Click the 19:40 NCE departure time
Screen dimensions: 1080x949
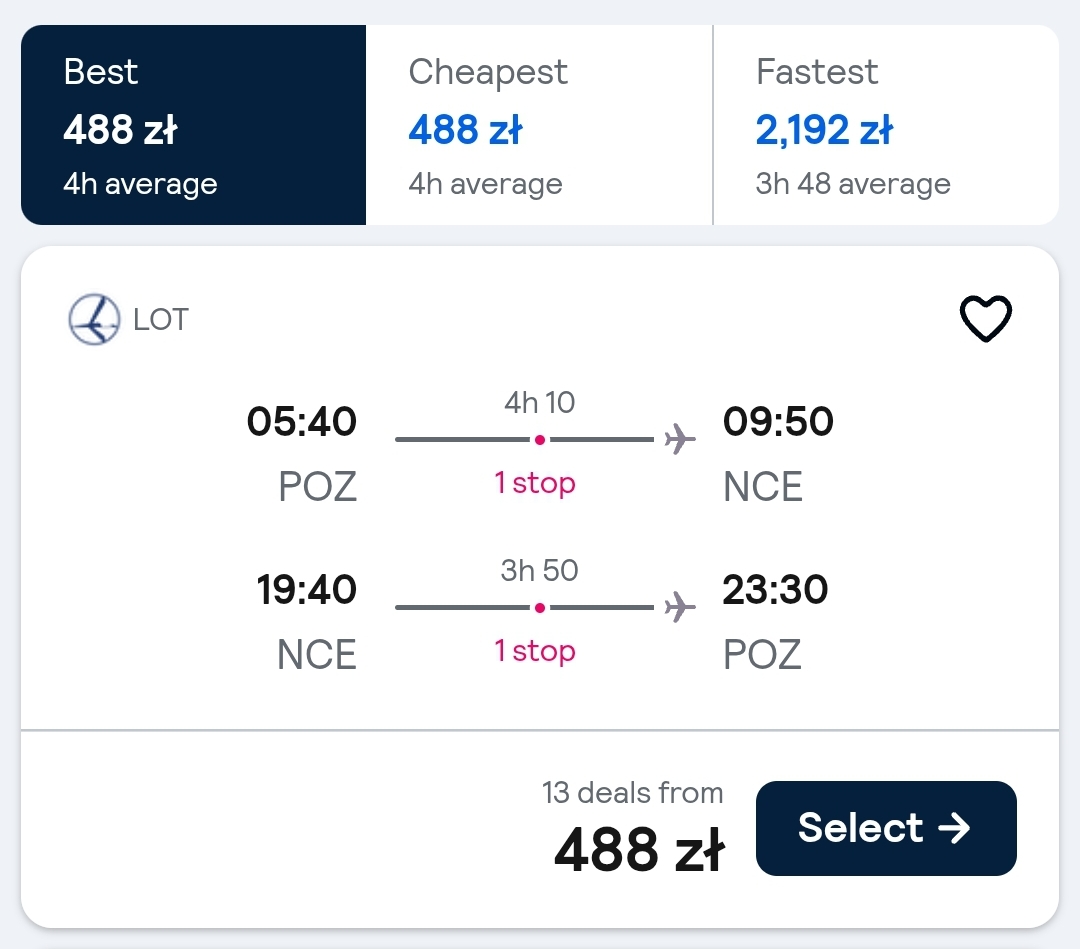(x=307, y=589)
